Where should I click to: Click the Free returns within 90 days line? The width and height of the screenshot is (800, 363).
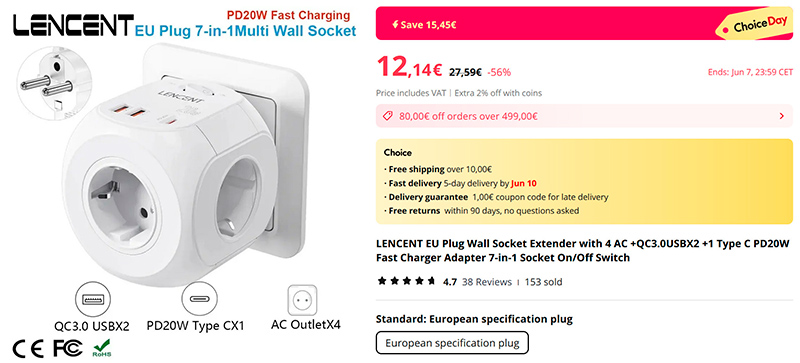tap(483, 210)
